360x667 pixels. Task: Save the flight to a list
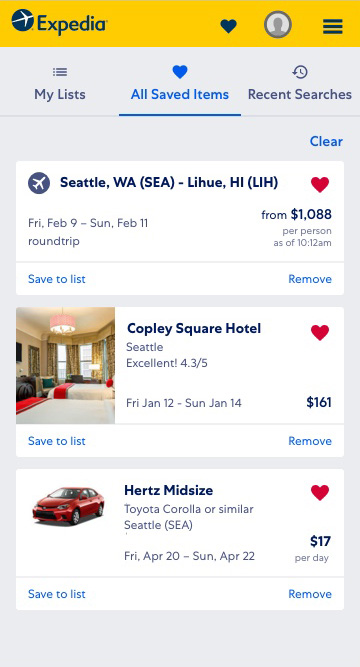pyautogui.click(x=57, y=279)
